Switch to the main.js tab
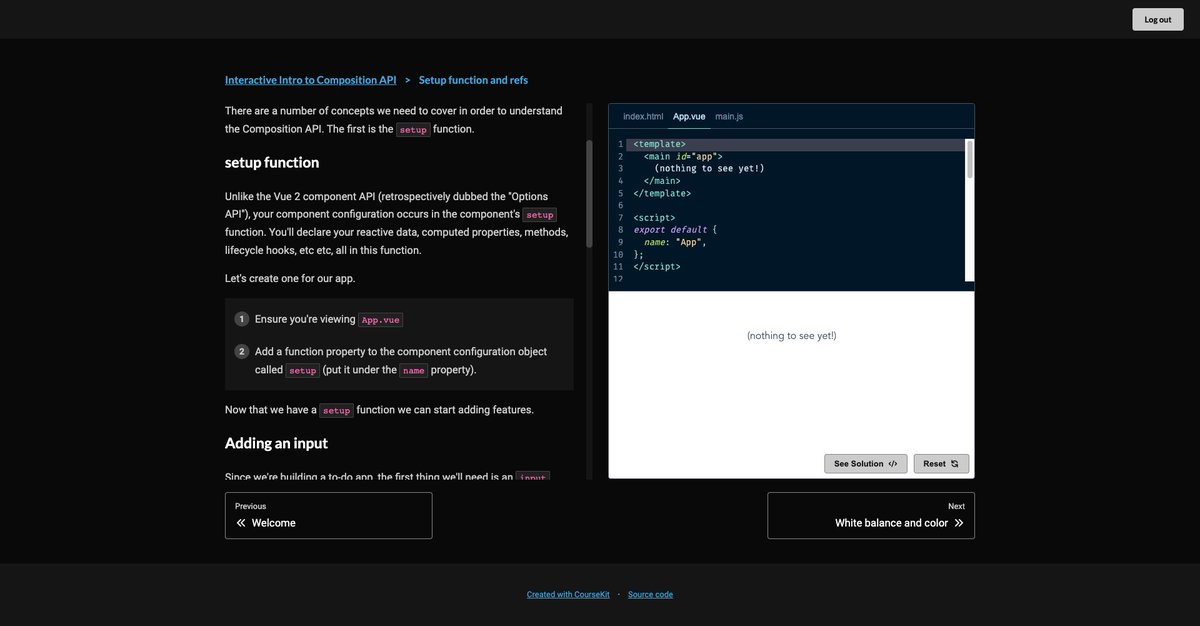The width and height of the screenshot is (1200, 626). tap(729, 116)
